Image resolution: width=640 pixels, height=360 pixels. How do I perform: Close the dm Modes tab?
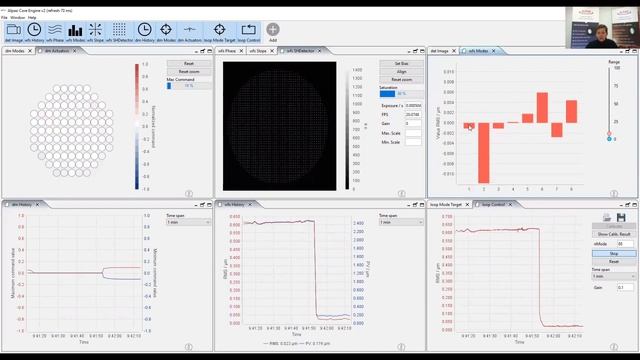click(x=29, y=51)
